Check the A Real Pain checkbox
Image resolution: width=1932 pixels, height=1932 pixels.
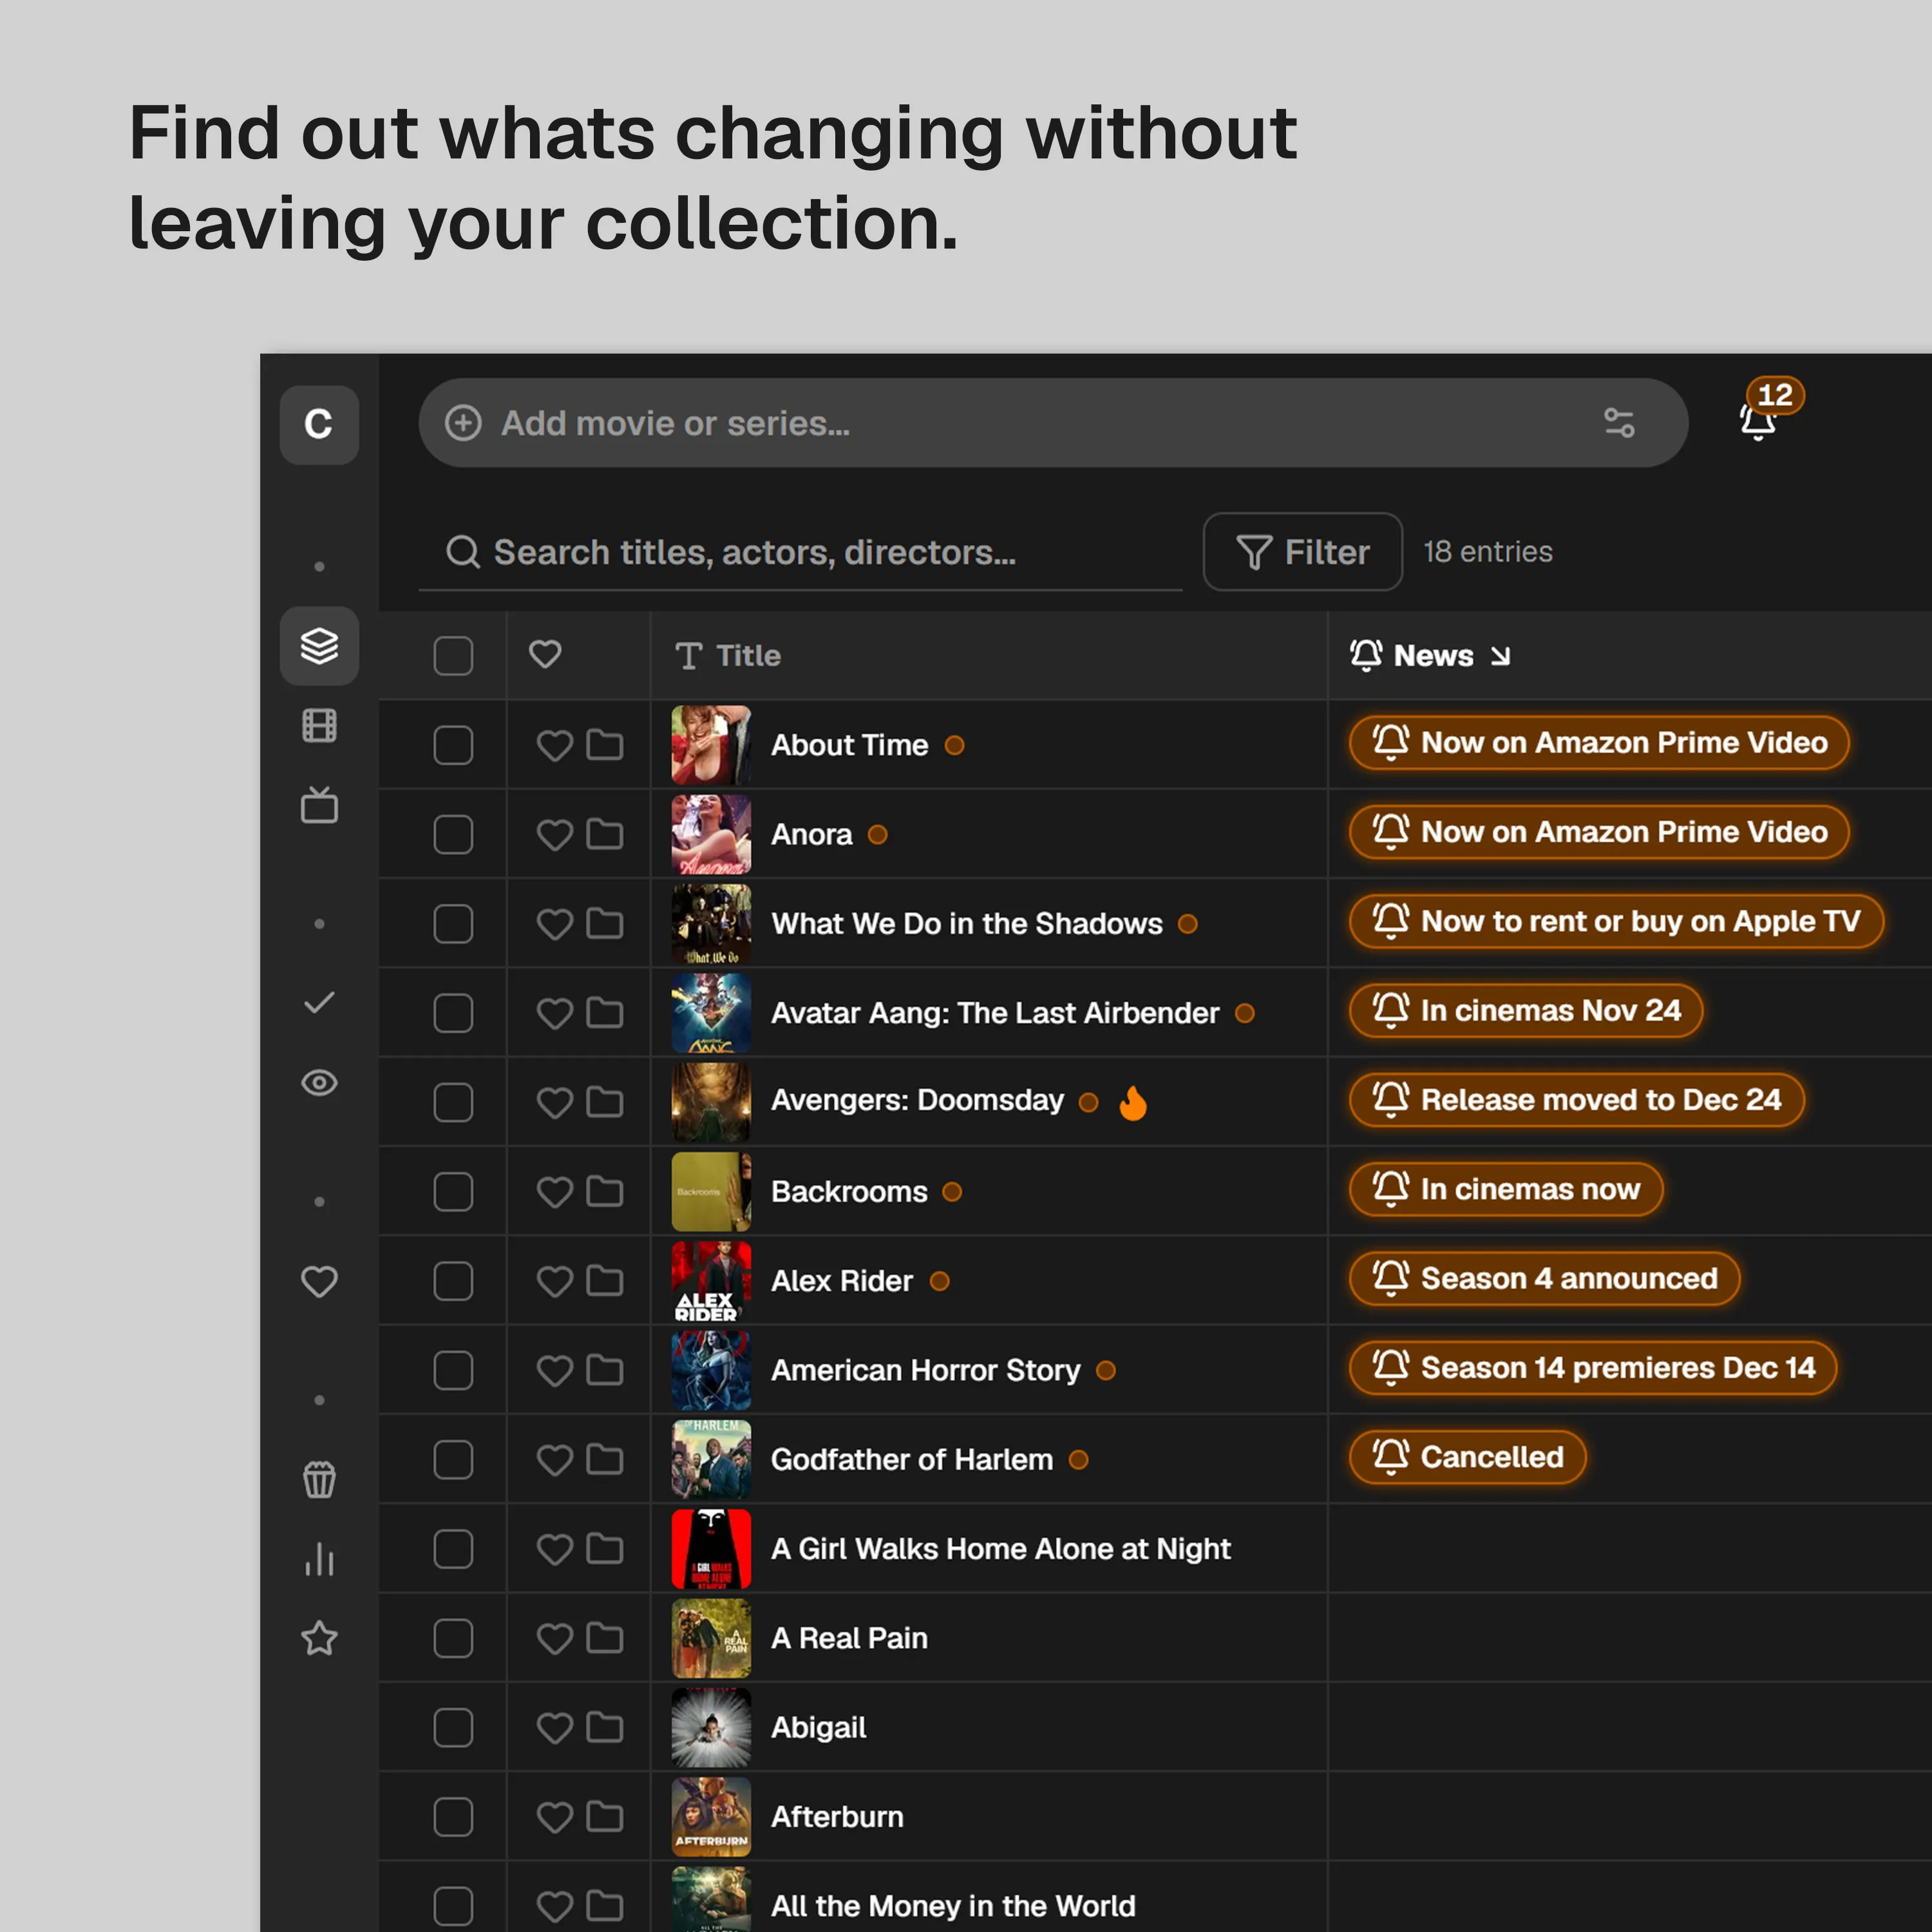click(453, 1638)
